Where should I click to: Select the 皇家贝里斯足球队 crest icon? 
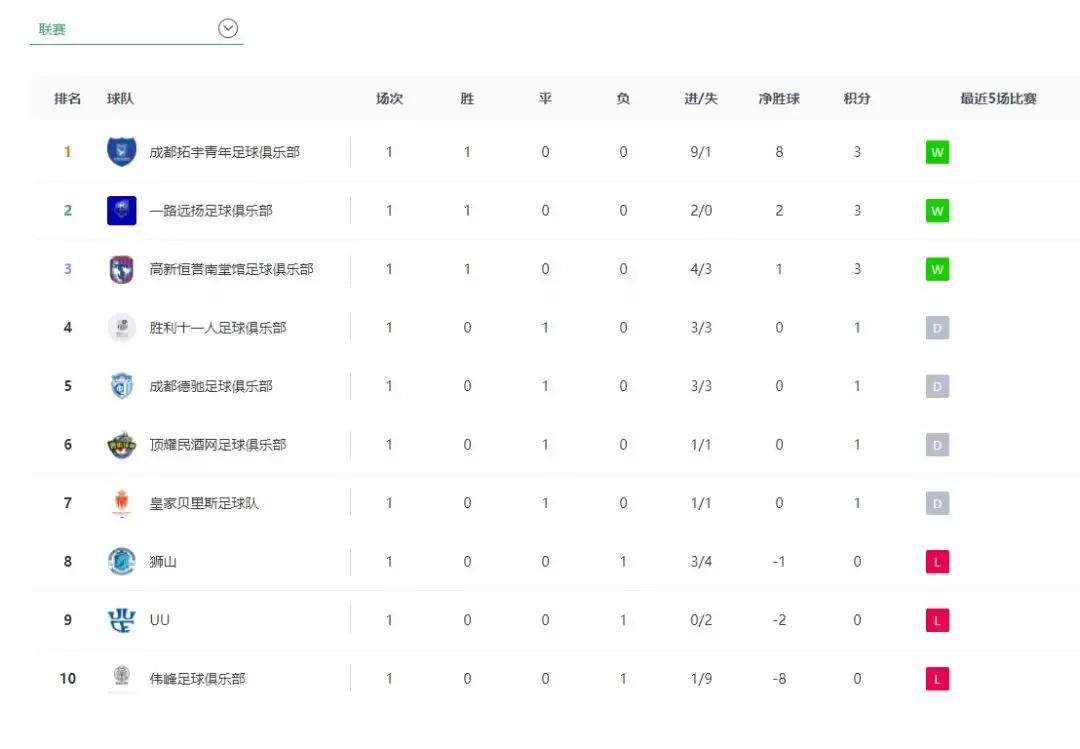click(122, 503)
